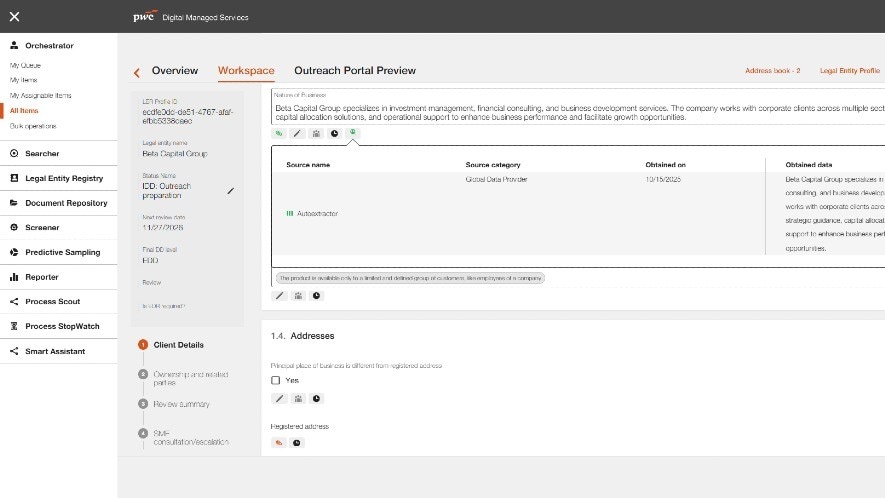Select Ownership and related parties step

click(191, 378)
